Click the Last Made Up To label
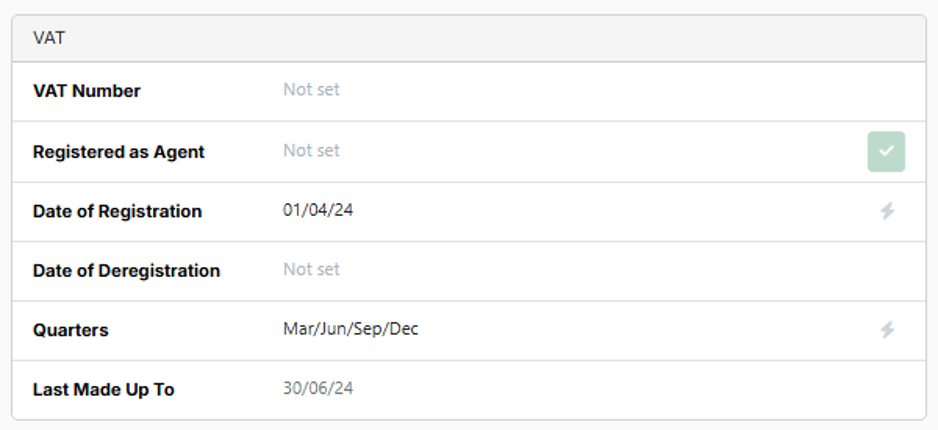This screenshot has height=430, width=938. pos(103,390)
